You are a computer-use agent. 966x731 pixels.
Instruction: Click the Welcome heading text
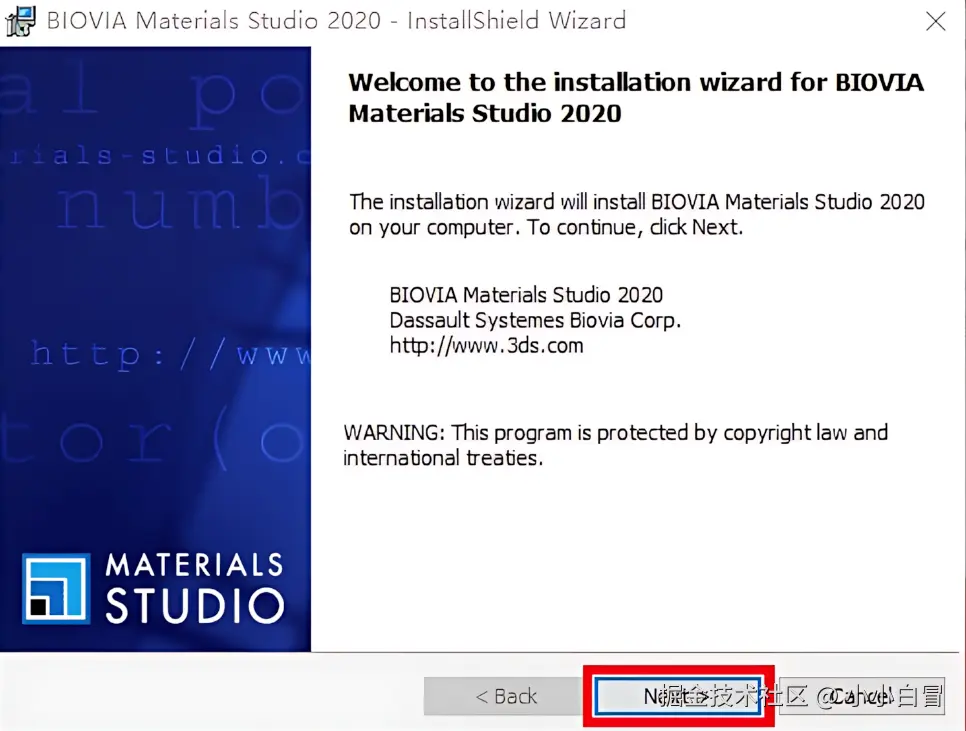636,97
